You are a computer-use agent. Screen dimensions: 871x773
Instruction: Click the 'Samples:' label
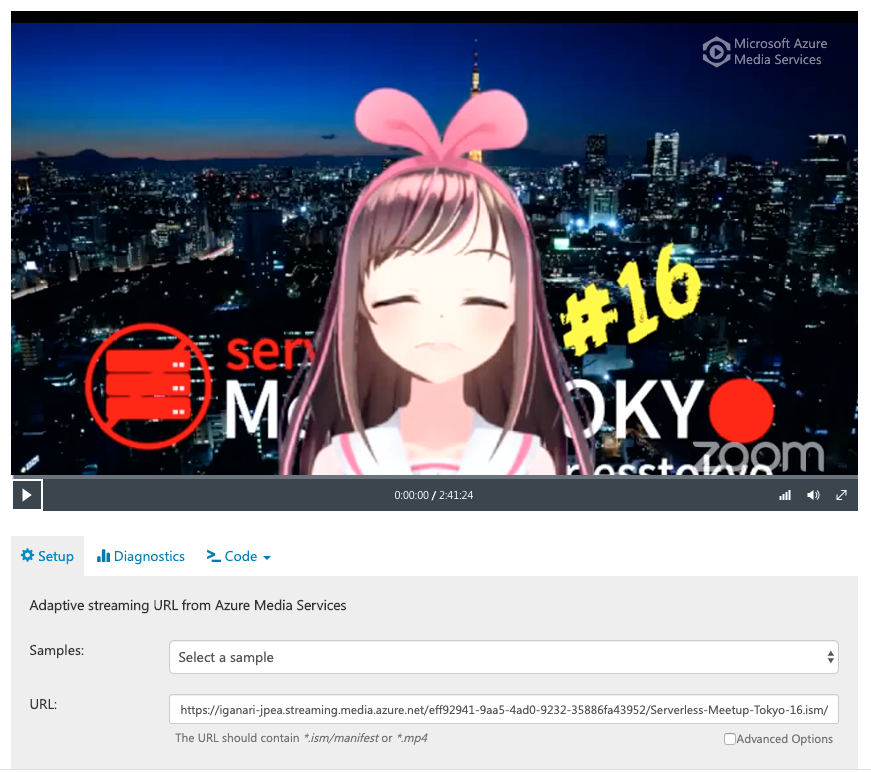(57, 650)
